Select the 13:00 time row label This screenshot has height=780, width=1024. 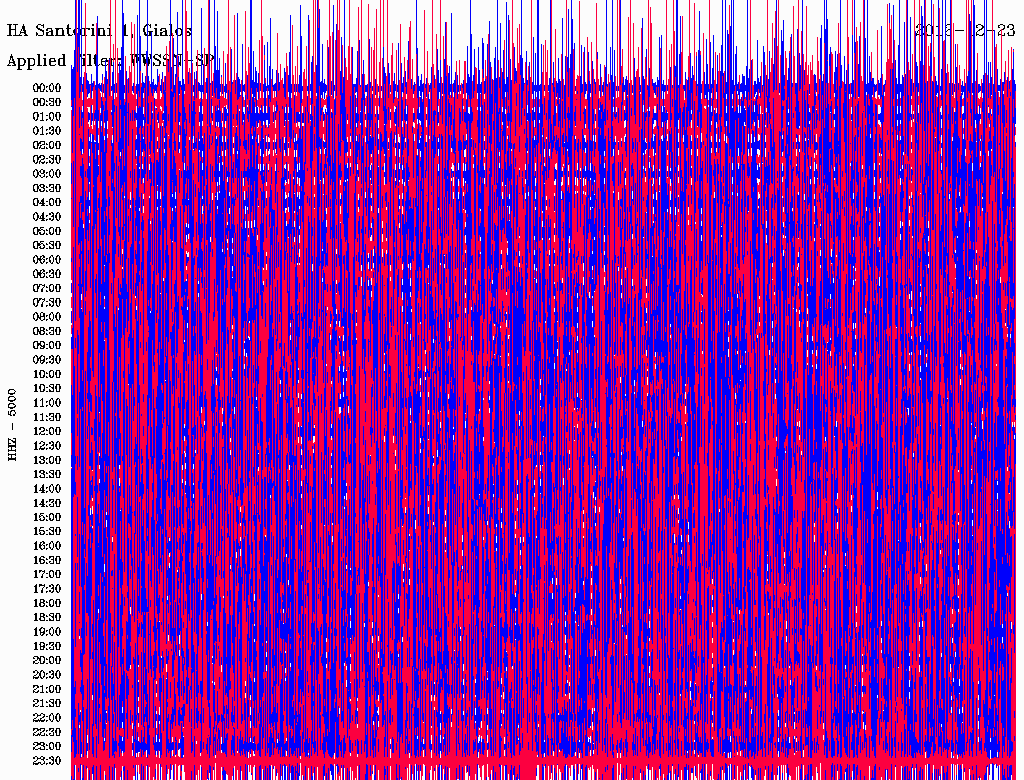[x=47, y=461]
